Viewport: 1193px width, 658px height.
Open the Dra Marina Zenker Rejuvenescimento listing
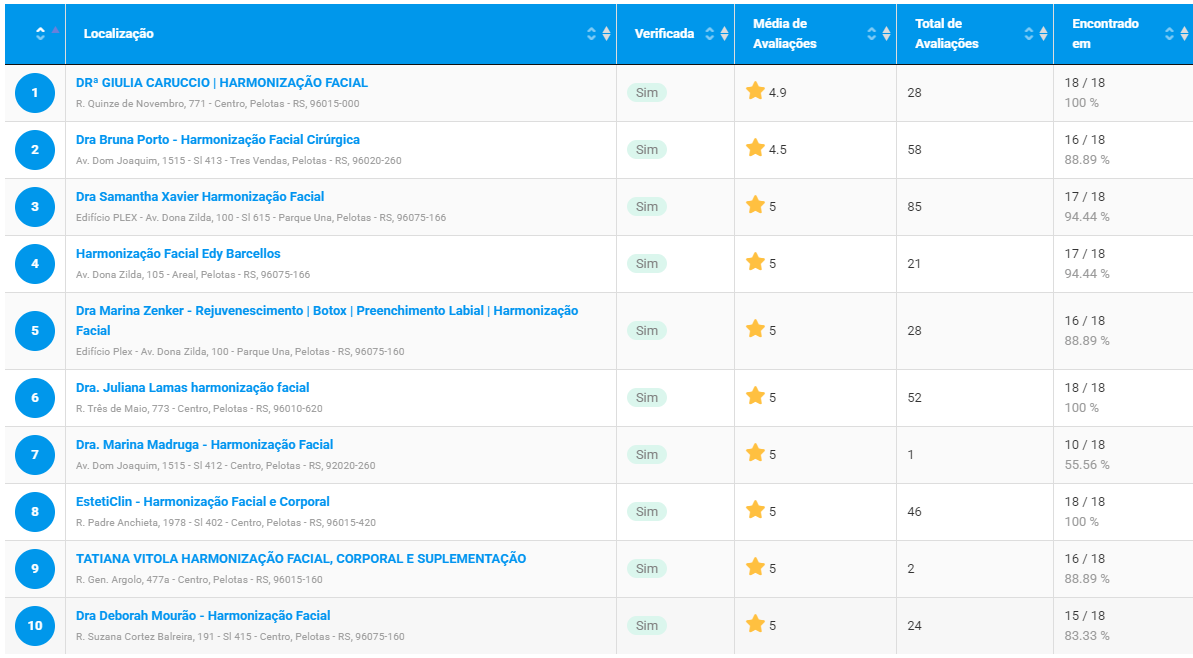tap(327, 320)
